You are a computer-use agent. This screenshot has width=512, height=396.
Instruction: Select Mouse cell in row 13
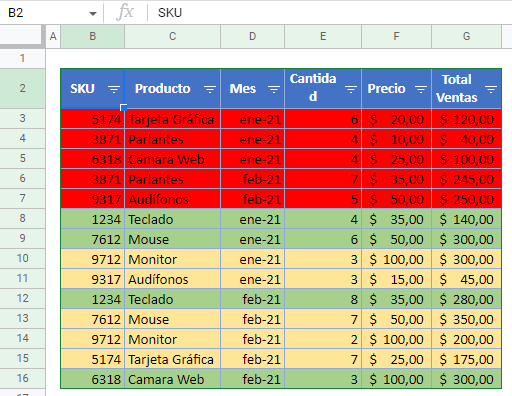pos(172,319)
